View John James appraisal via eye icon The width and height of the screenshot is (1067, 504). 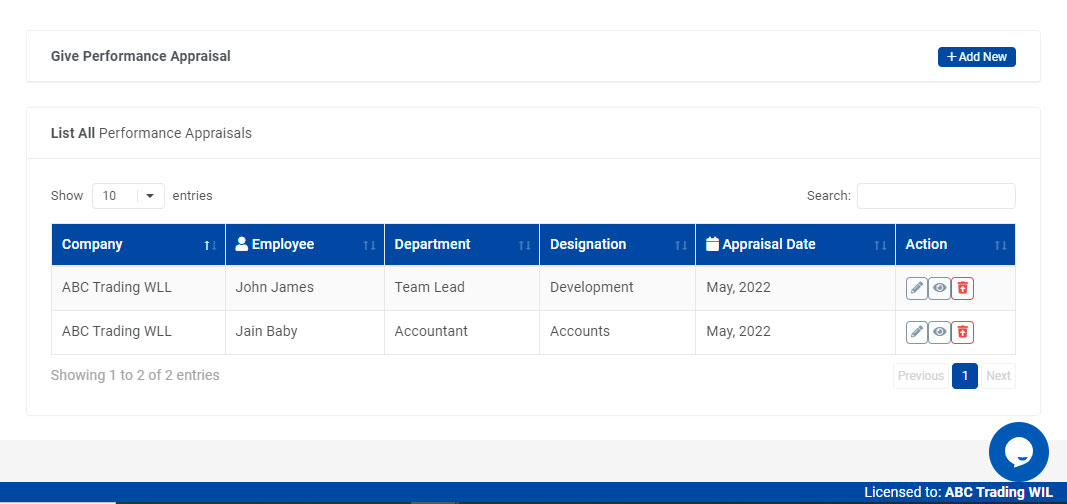[x=939, y=288]
